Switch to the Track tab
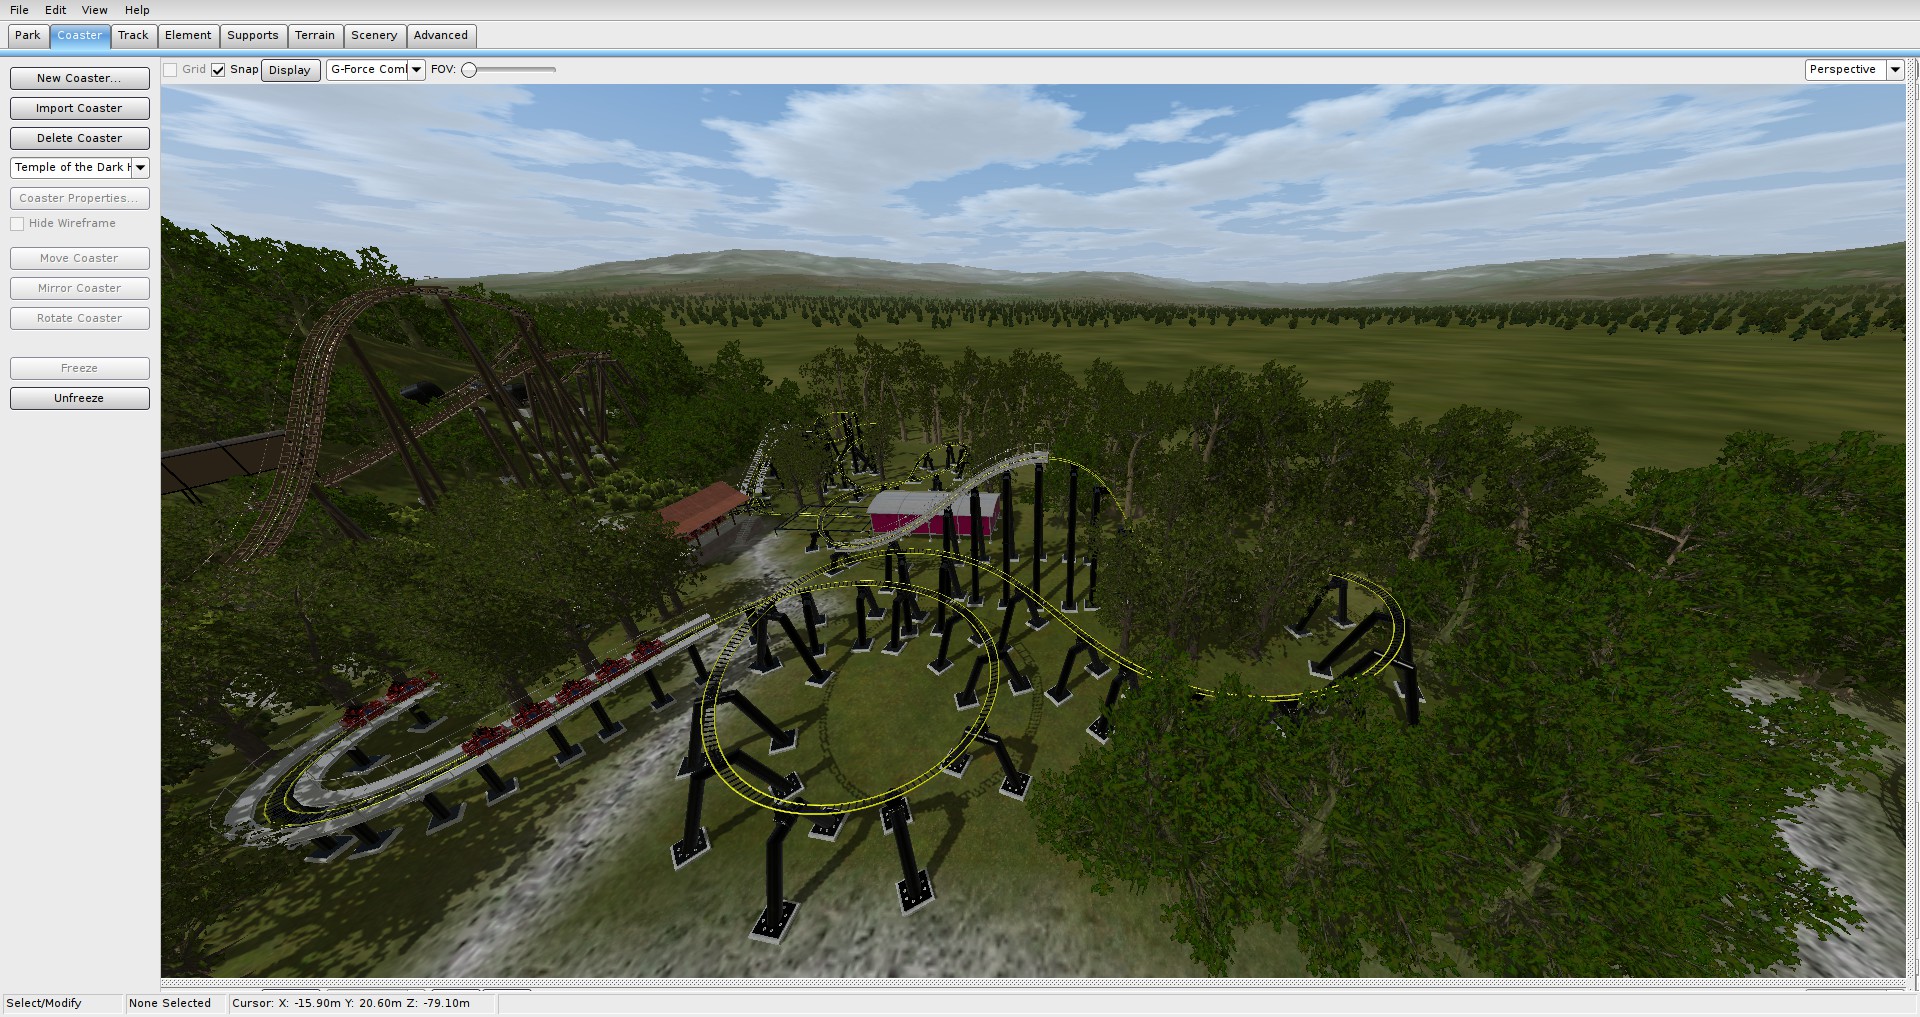Viewport: 1920px width, 1017px height. 133,35
